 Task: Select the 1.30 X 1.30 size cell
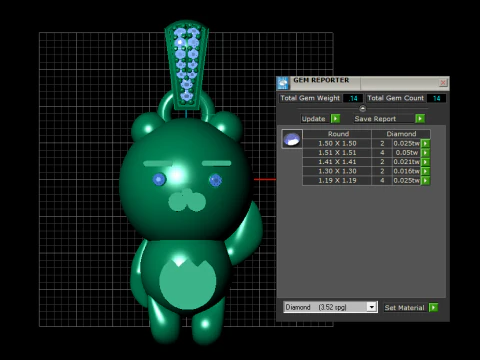point(337,171)
